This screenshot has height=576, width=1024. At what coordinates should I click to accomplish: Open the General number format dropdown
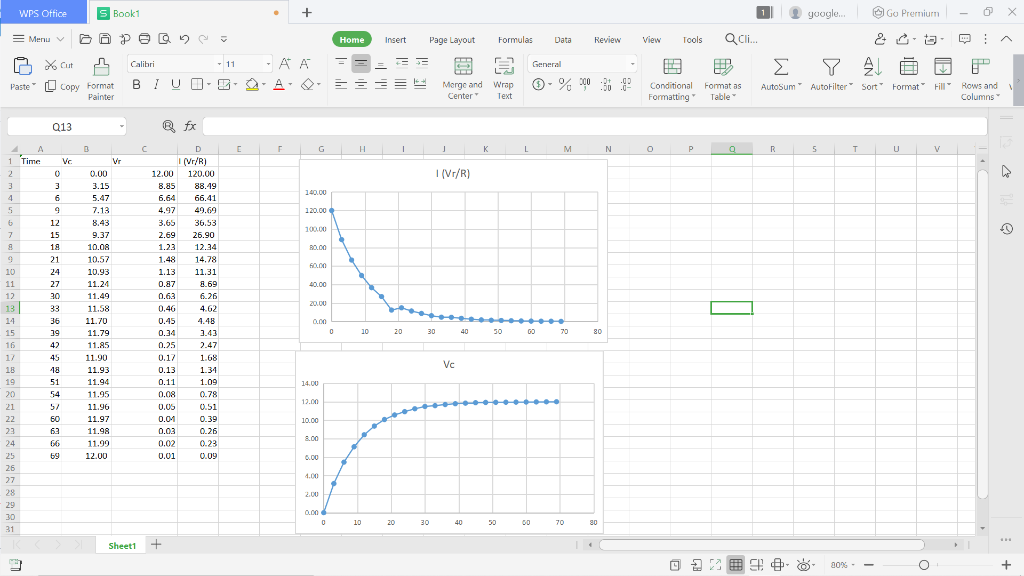632,64
